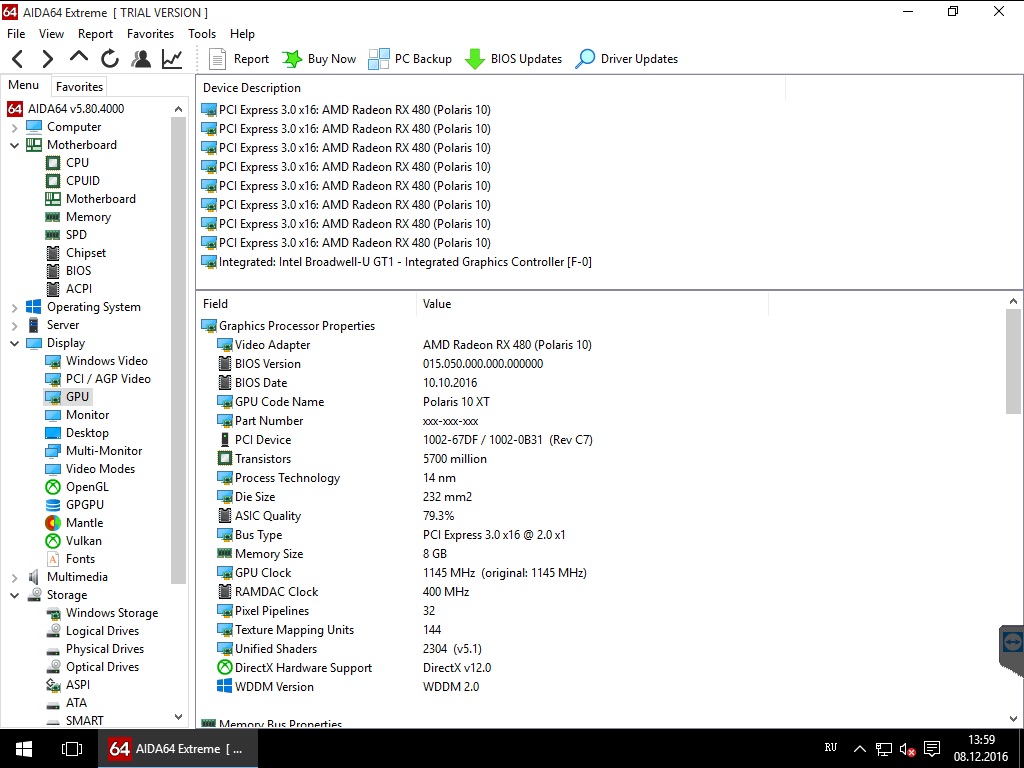Screen dimensions: 1024x768
Task: Expand the Server tree node
Action: [x=14, y=325]
